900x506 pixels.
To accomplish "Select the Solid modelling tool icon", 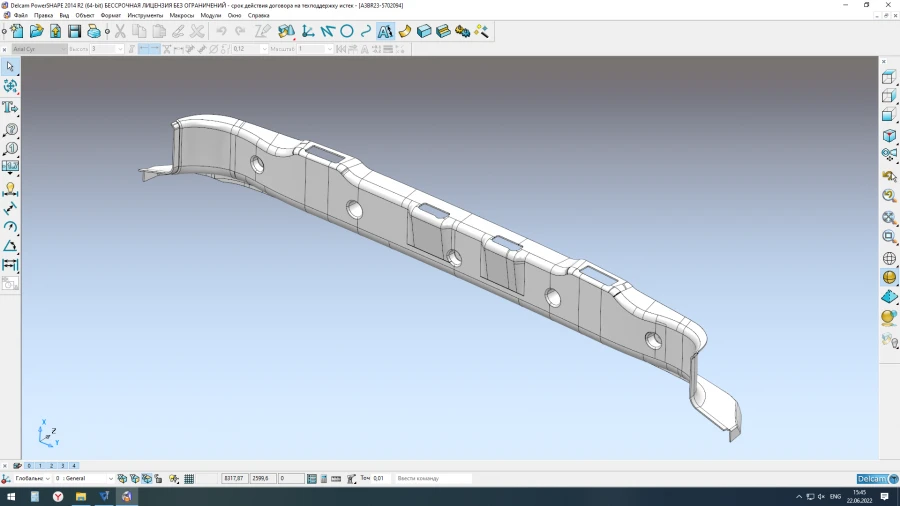I will click(x=424, y=31).
